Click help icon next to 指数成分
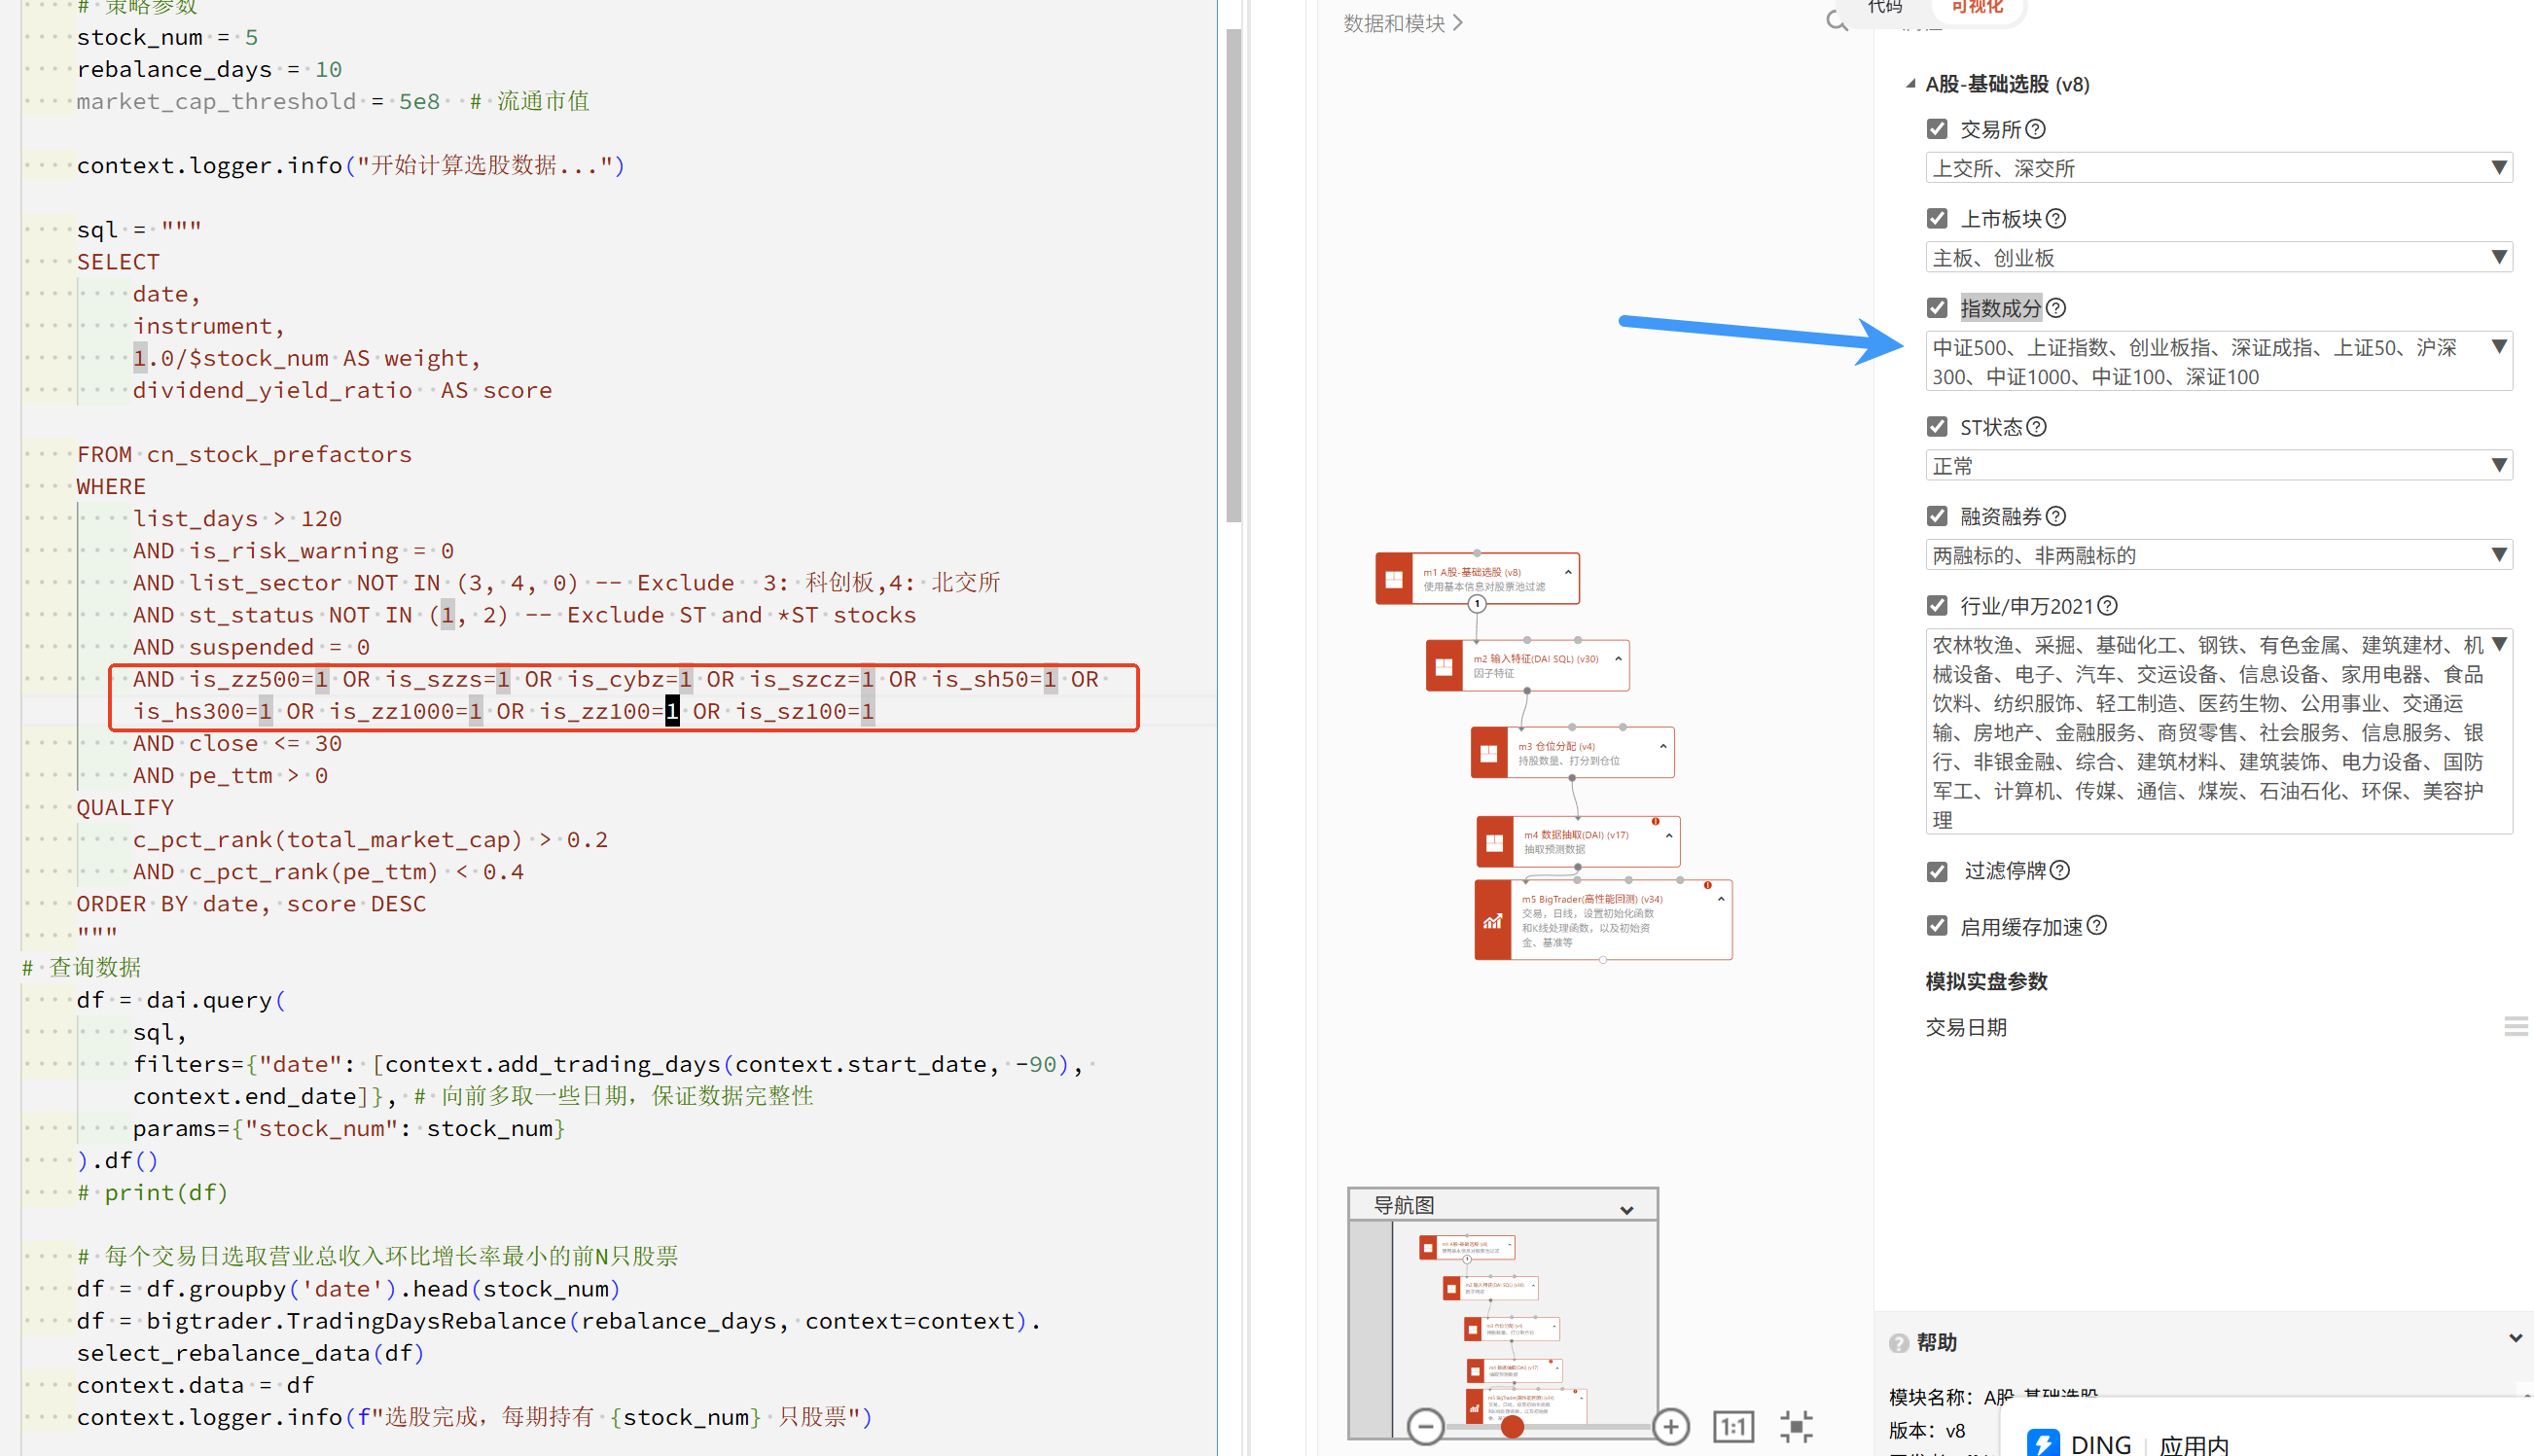 point(2056,308)
